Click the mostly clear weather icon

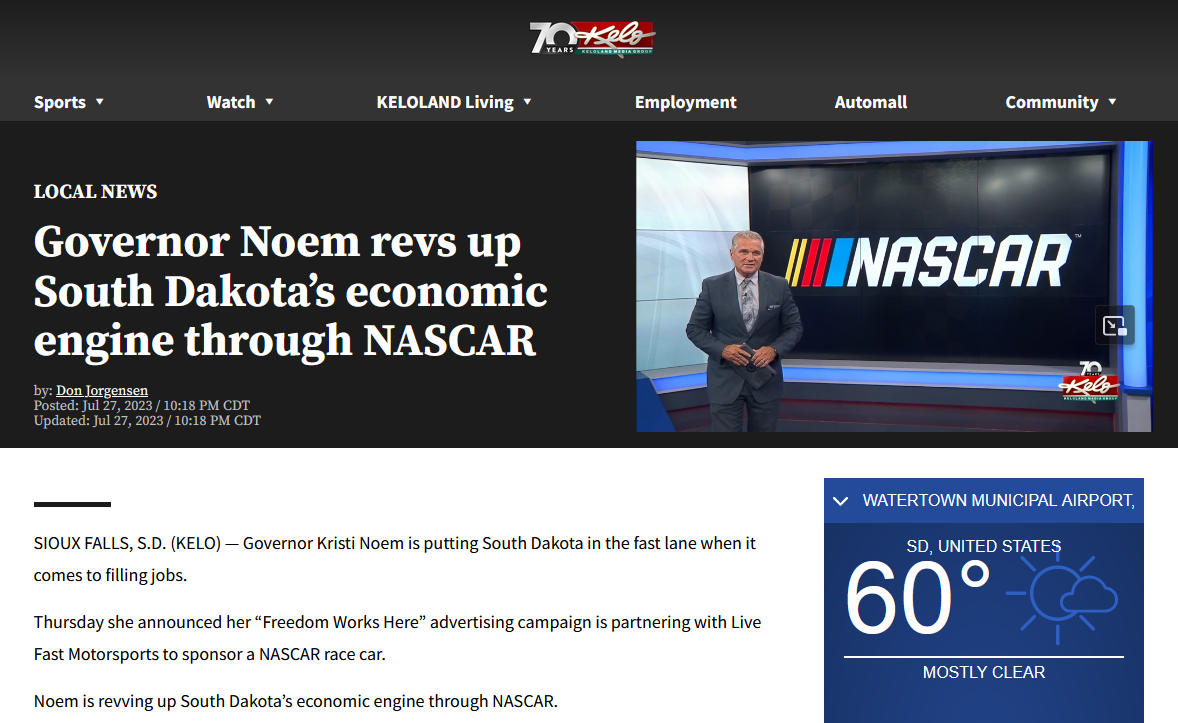[1062, 599]
